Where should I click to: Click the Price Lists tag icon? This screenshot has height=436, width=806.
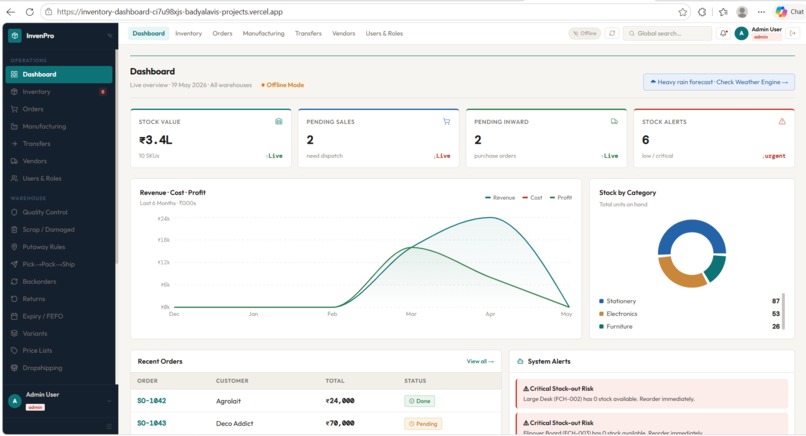click(x=14, y=351)
